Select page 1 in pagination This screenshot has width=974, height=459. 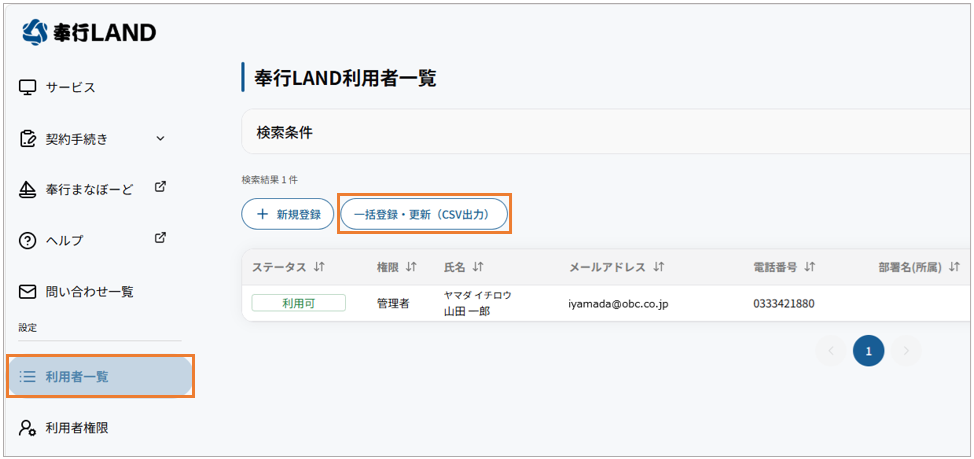click(868, 351)
